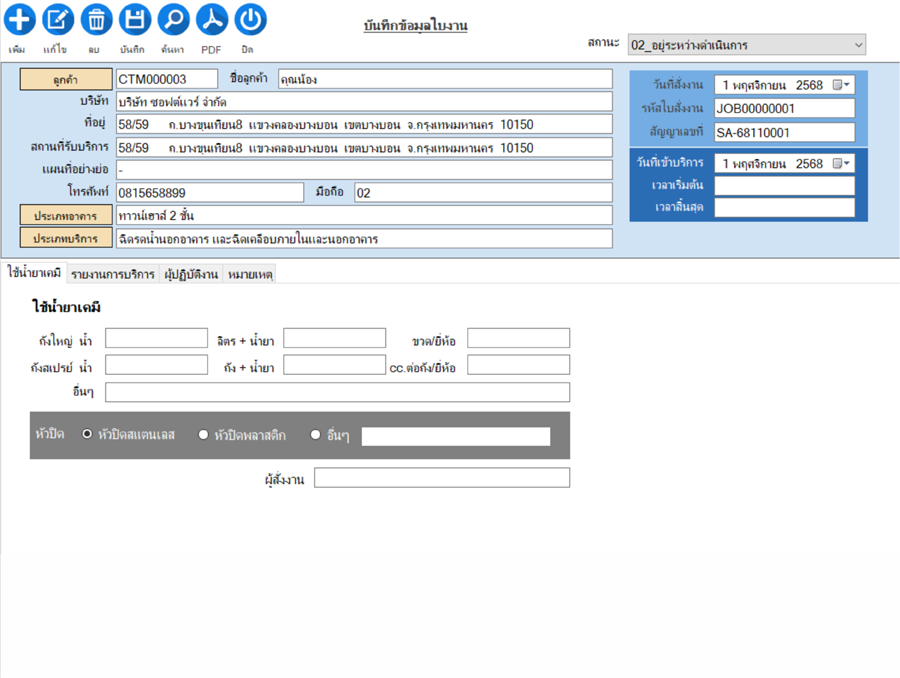Select the อื่นๆ nozzle radio option
This screenshot has height=678, width=900.
point(316,435)
